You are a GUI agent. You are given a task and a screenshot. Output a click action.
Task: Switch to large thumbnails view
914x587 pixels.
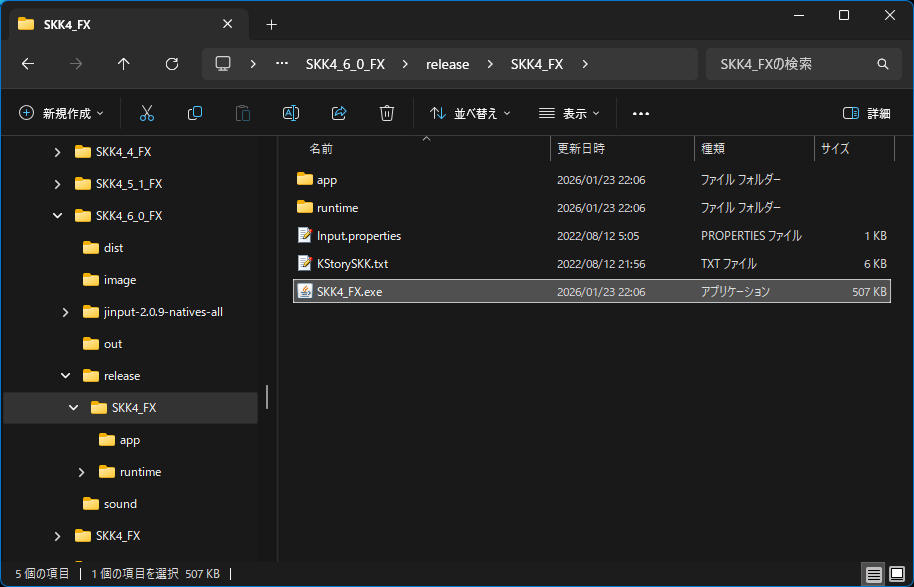(897, 574)
